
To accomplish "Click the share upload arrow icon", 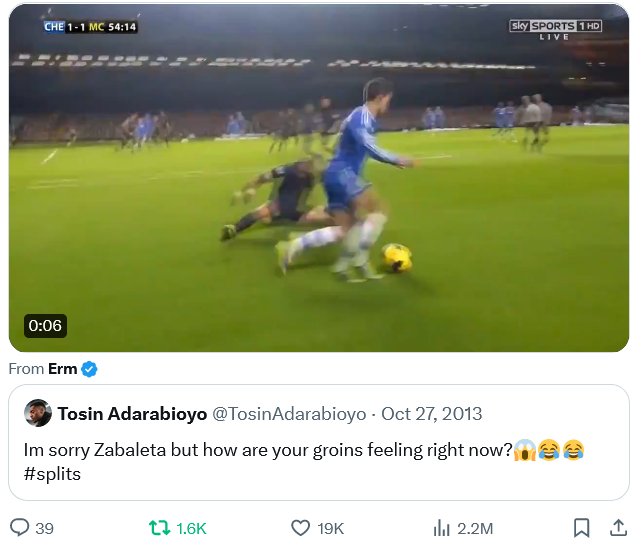I will tap(617, 528).
